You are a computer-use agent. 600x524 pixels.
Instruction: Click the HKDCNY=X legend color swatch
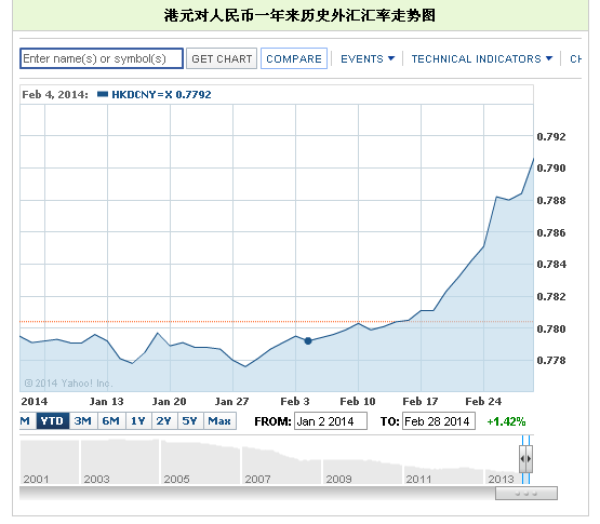point(103,94)
